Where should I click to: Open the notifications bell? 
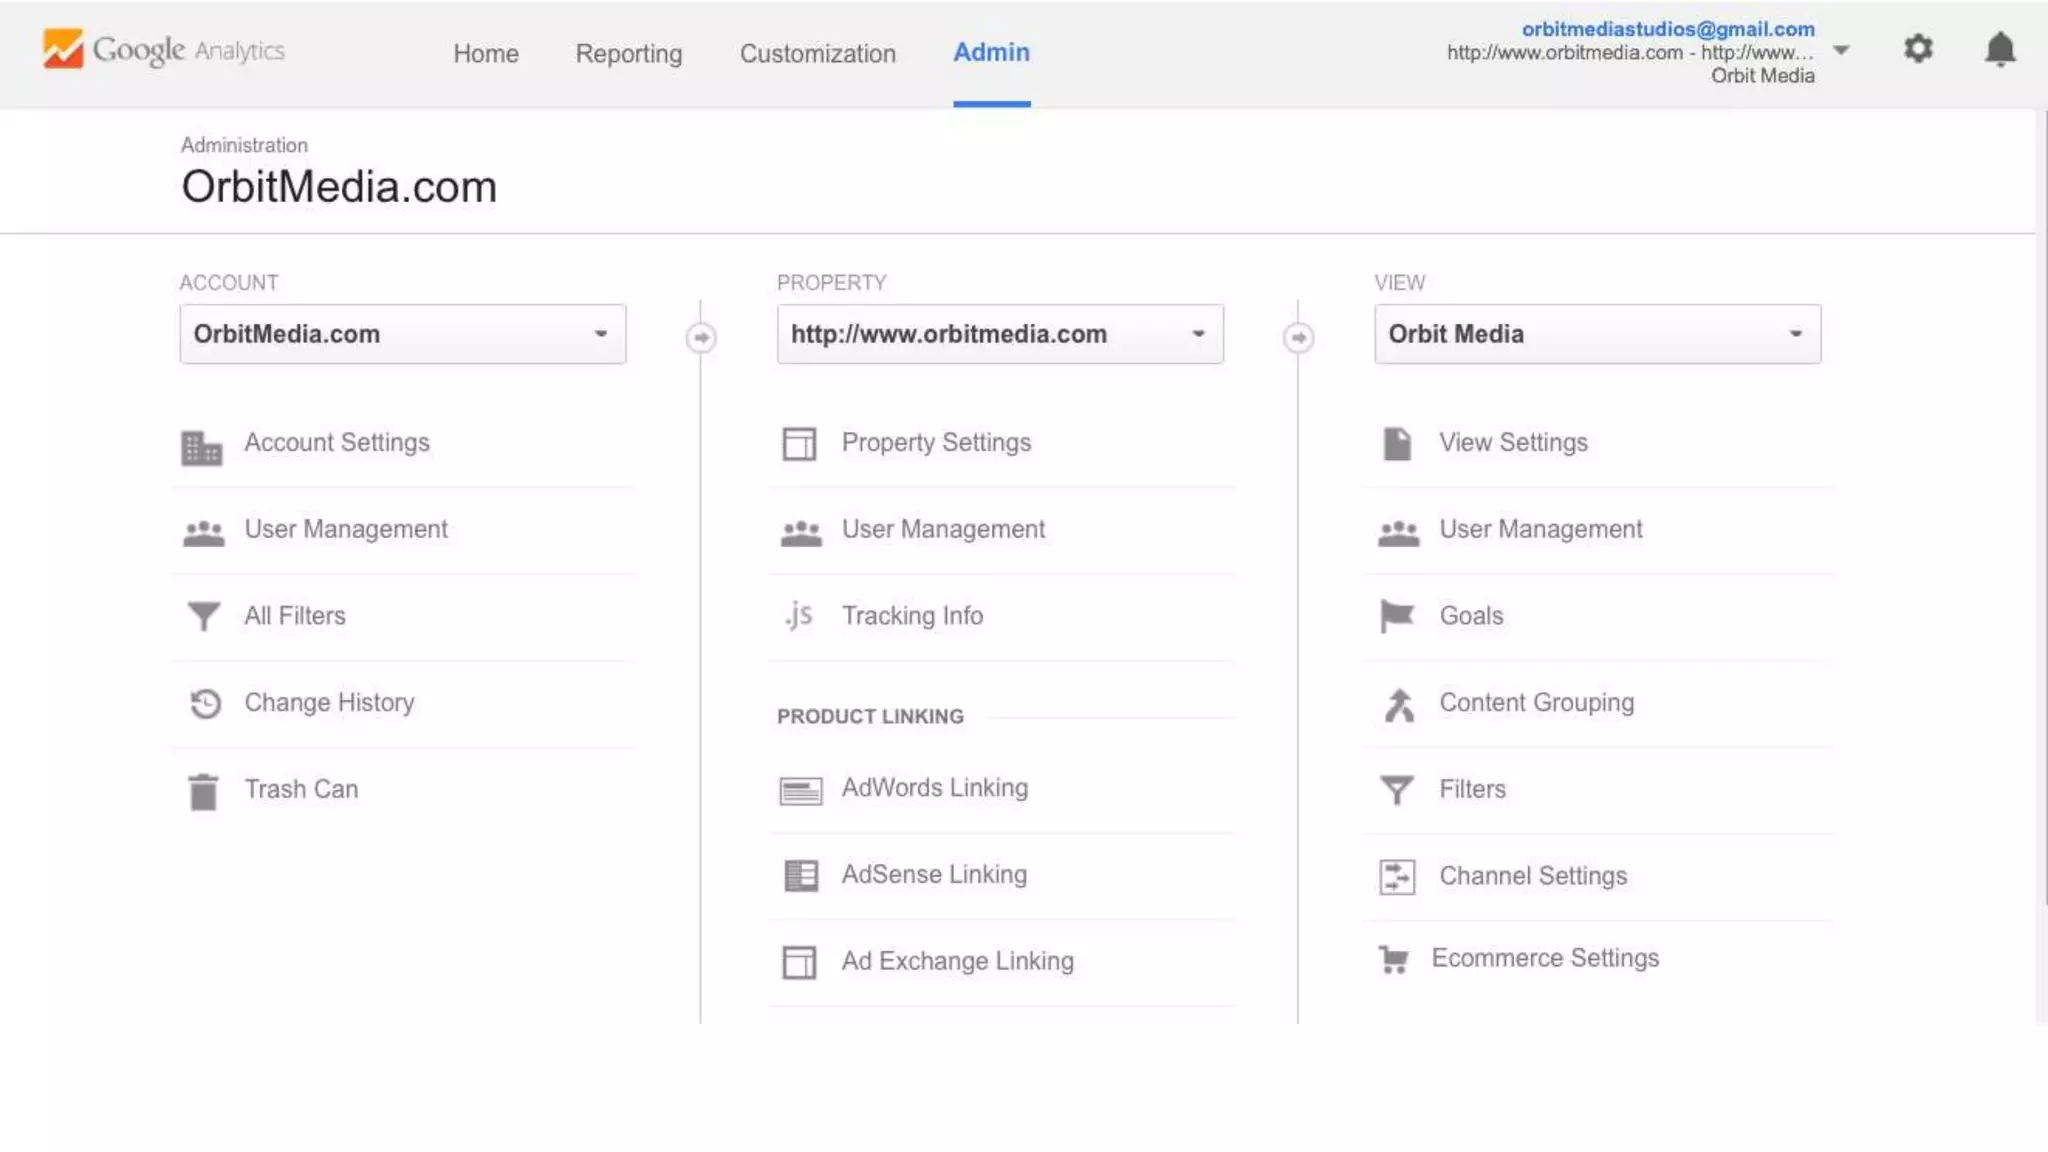pyautogui.click(x=1999, y=49)
